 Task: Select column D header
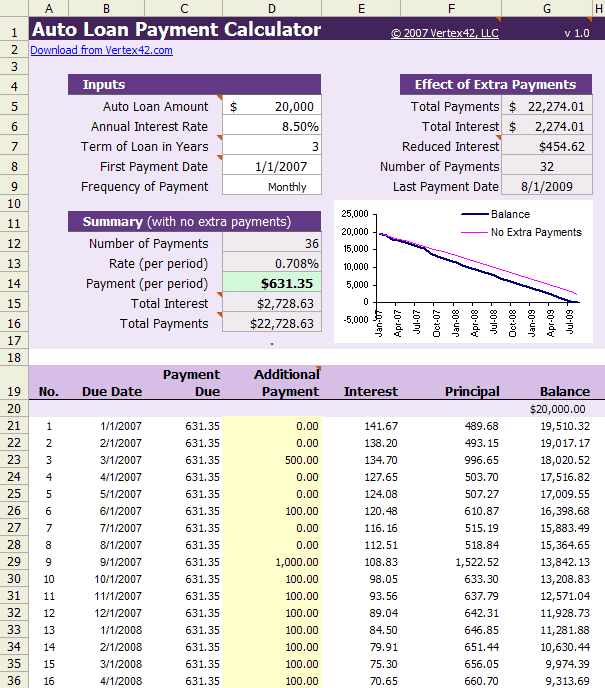click(271, 9)
